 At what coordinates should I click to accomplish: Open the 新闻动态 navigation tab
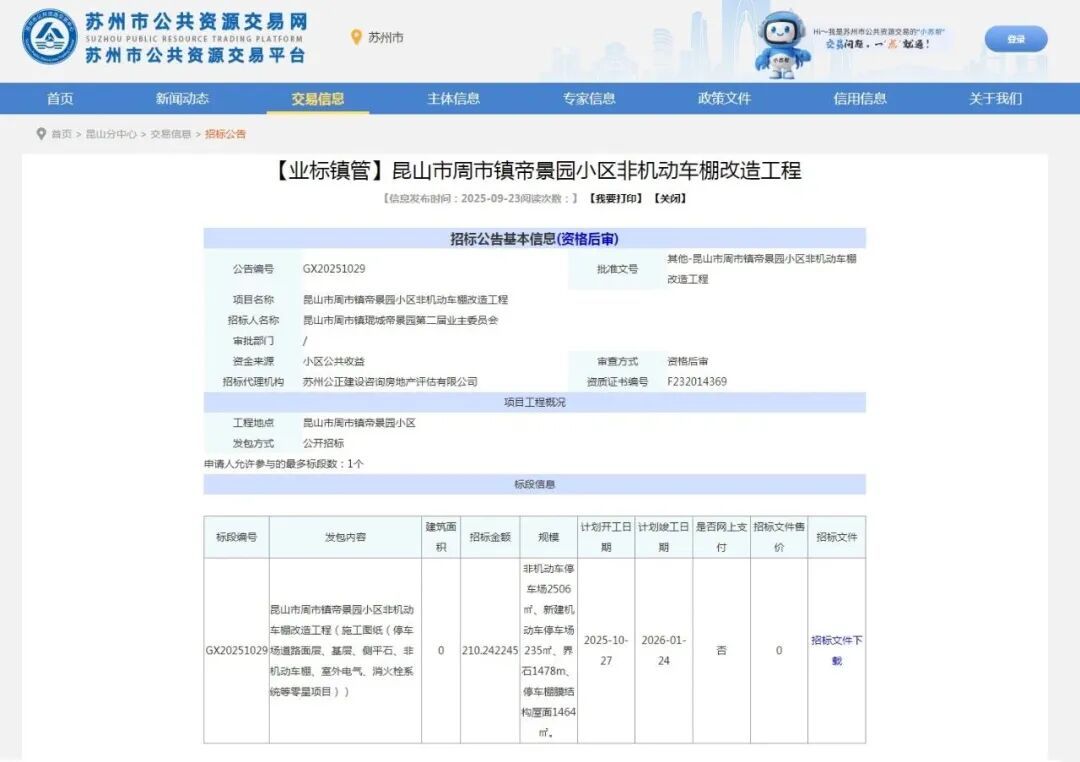tap(182, 99)
